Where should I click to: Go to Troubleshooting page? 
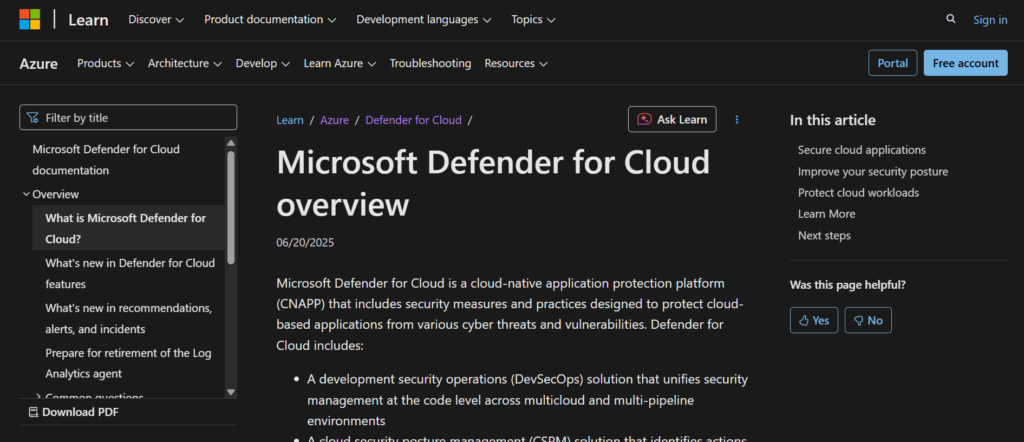click(430, 63)
